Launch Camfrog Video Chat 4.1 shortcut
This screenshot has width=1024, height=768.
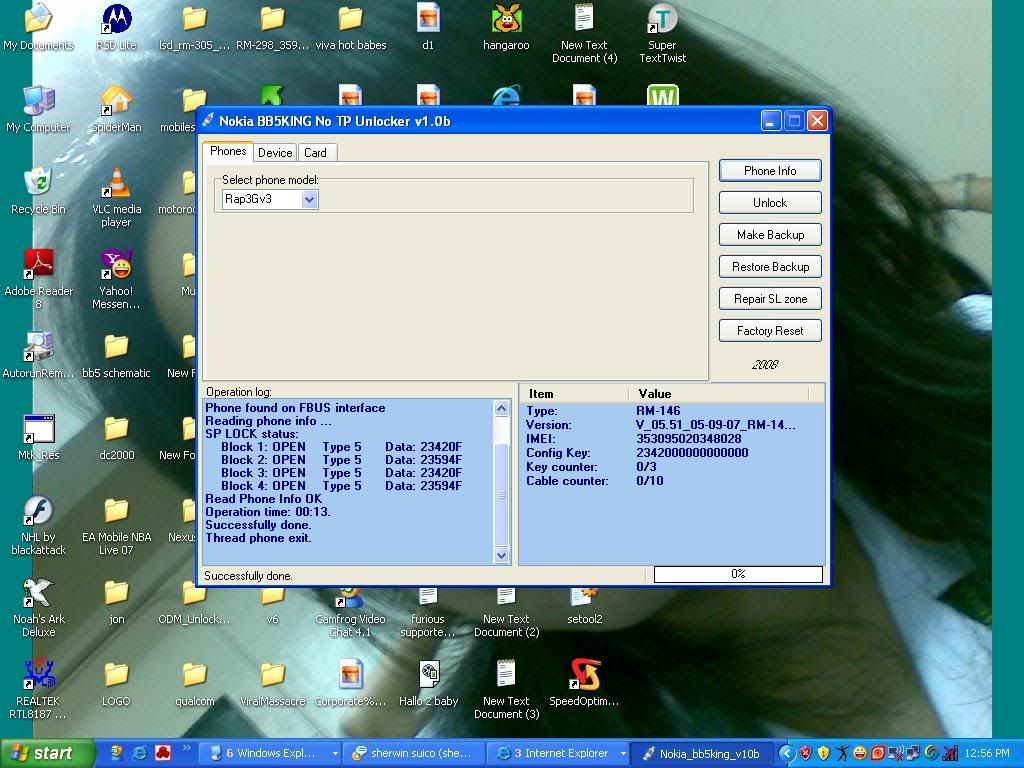point(351,613)
